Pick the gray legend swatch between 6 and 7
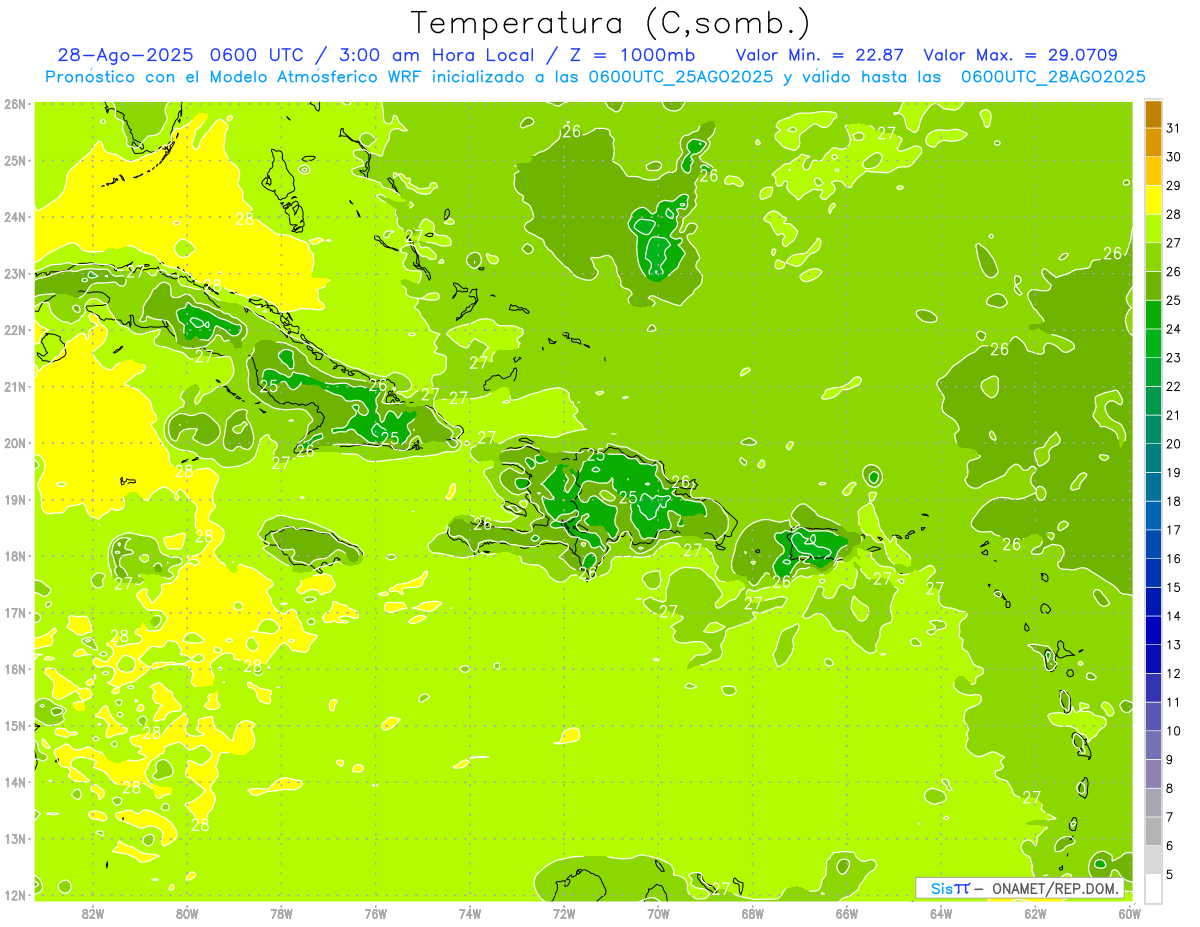This screenshot has height=927, width=1200. point(1153,832)
